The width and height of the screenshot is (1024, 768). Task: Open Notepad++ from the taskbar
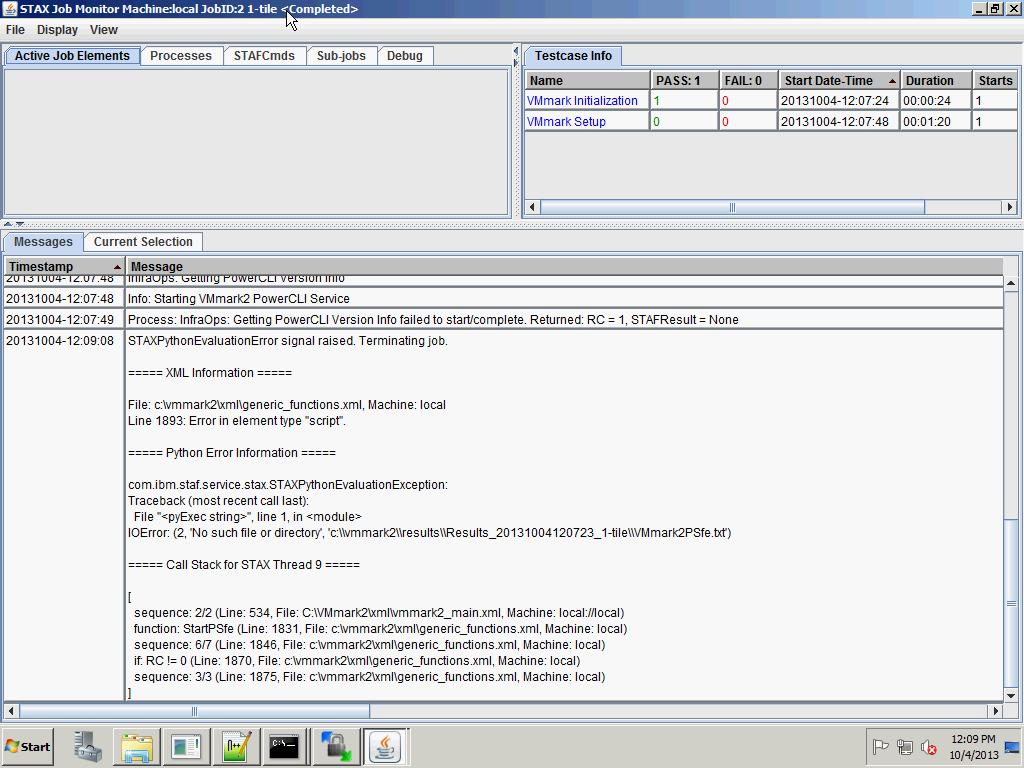(x=236, y=746)
